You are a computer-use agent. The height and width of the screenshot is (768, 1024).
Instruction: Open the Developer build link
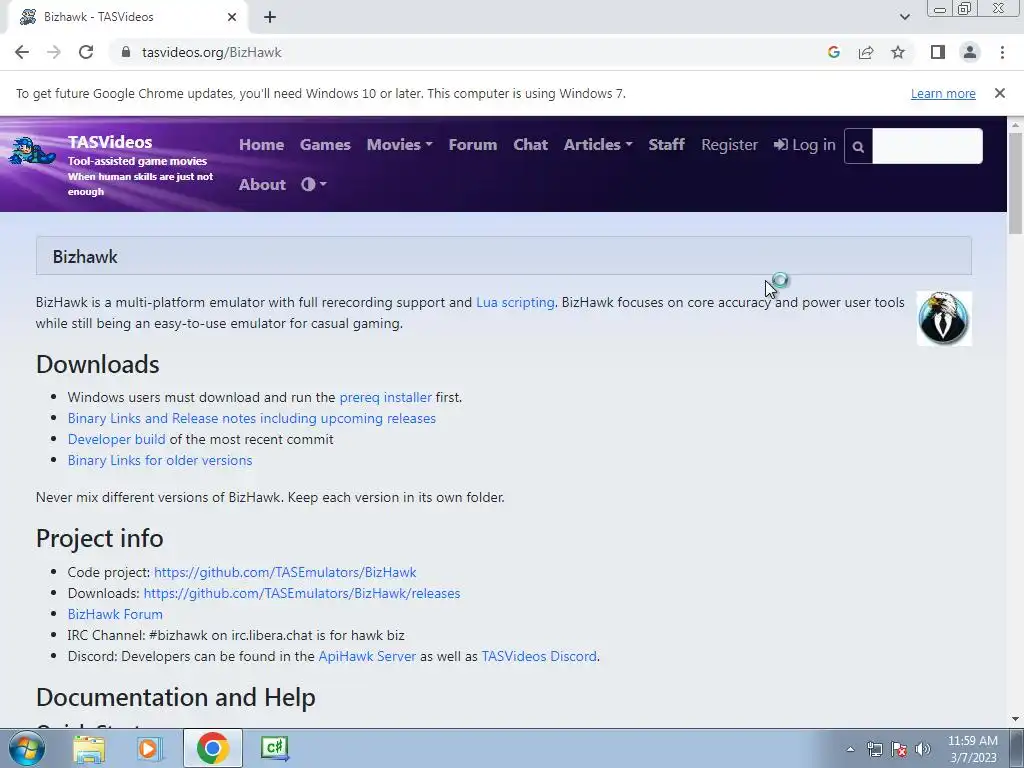click(117, 439)
